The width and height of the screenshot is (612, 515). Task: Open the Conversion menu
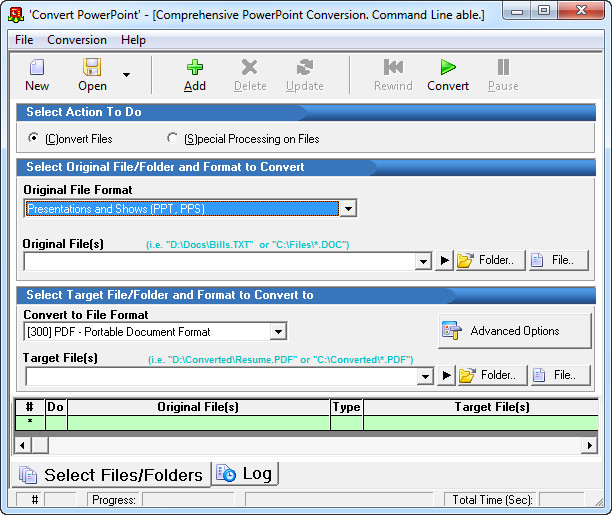(77, 40)
